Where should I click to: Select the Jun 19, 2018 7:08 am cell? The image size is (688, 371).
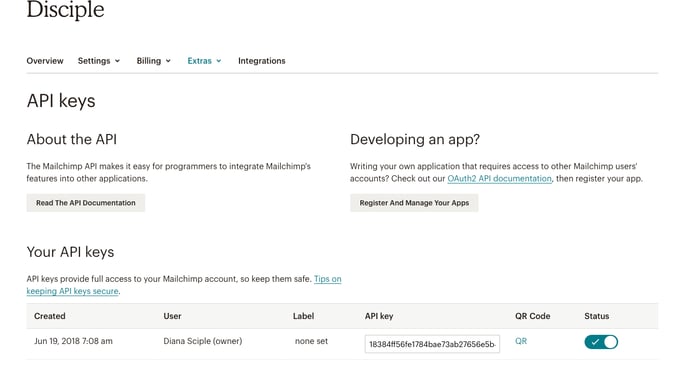pyautogui.click(x=73, y=341)
